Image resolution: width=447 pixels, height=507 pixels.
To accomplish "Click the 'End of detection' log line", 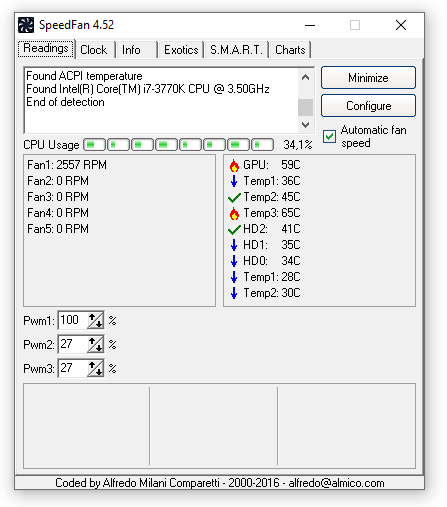I will pyautogui.click(x=65, y=102).
